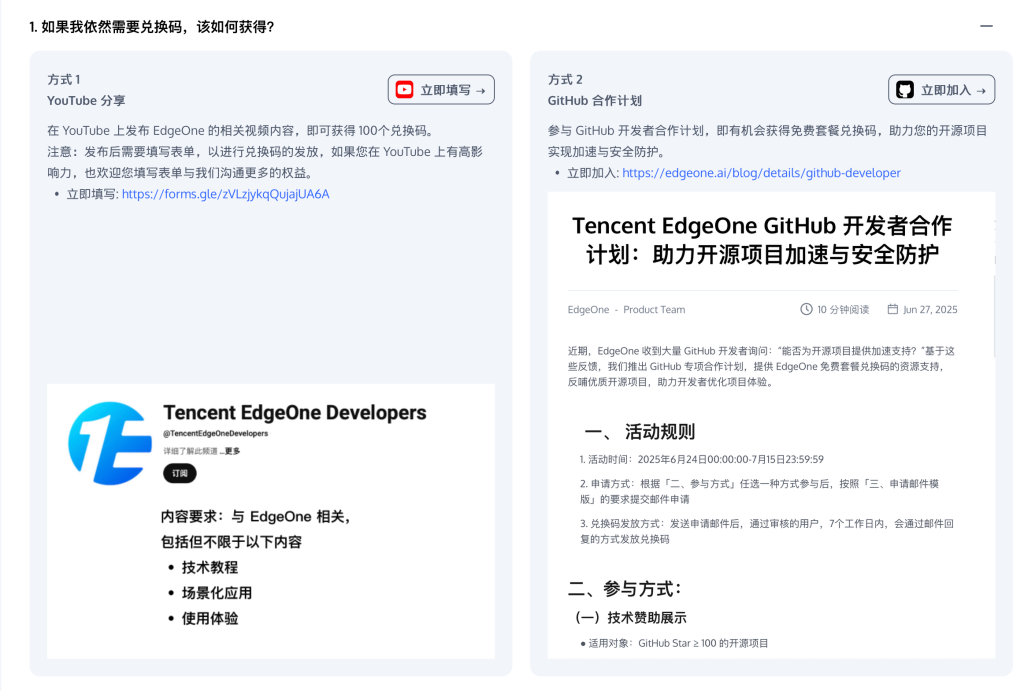The height and width of the screenshot is (691, 1024).
Task: Click the black 订阅 subscribe button
Action: click(180, 474)
